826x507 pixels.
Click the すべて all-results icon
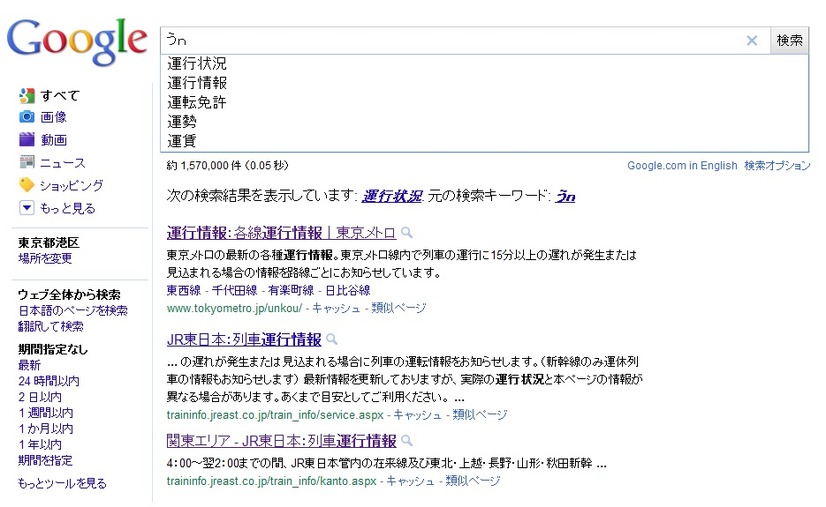[27, 95]
